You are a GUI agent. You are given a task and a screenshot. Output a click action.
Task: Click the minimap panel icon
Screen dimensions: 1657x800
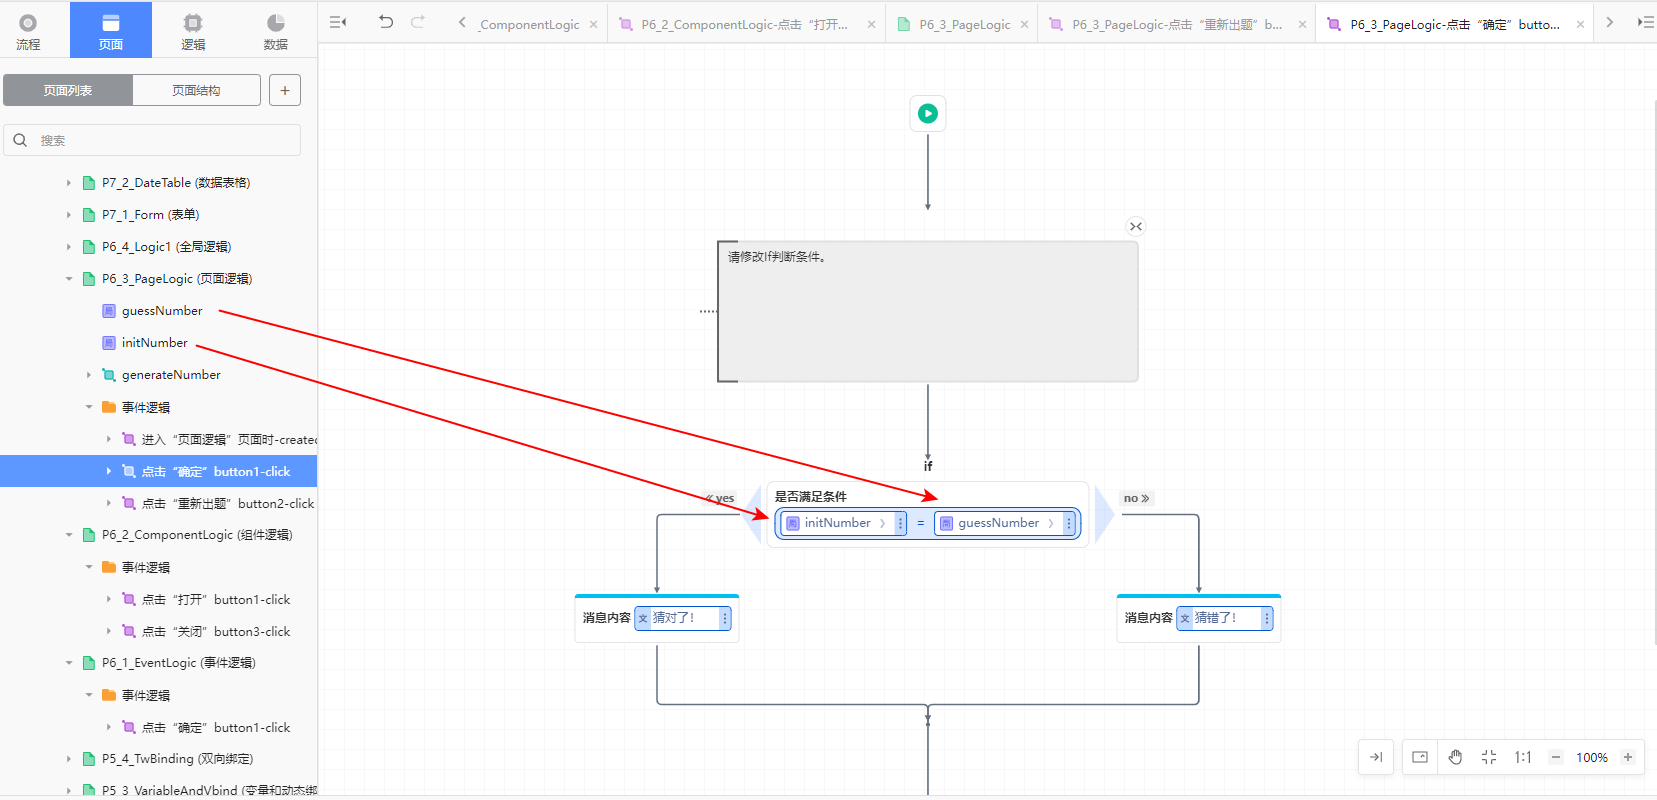click(1420, 757)
